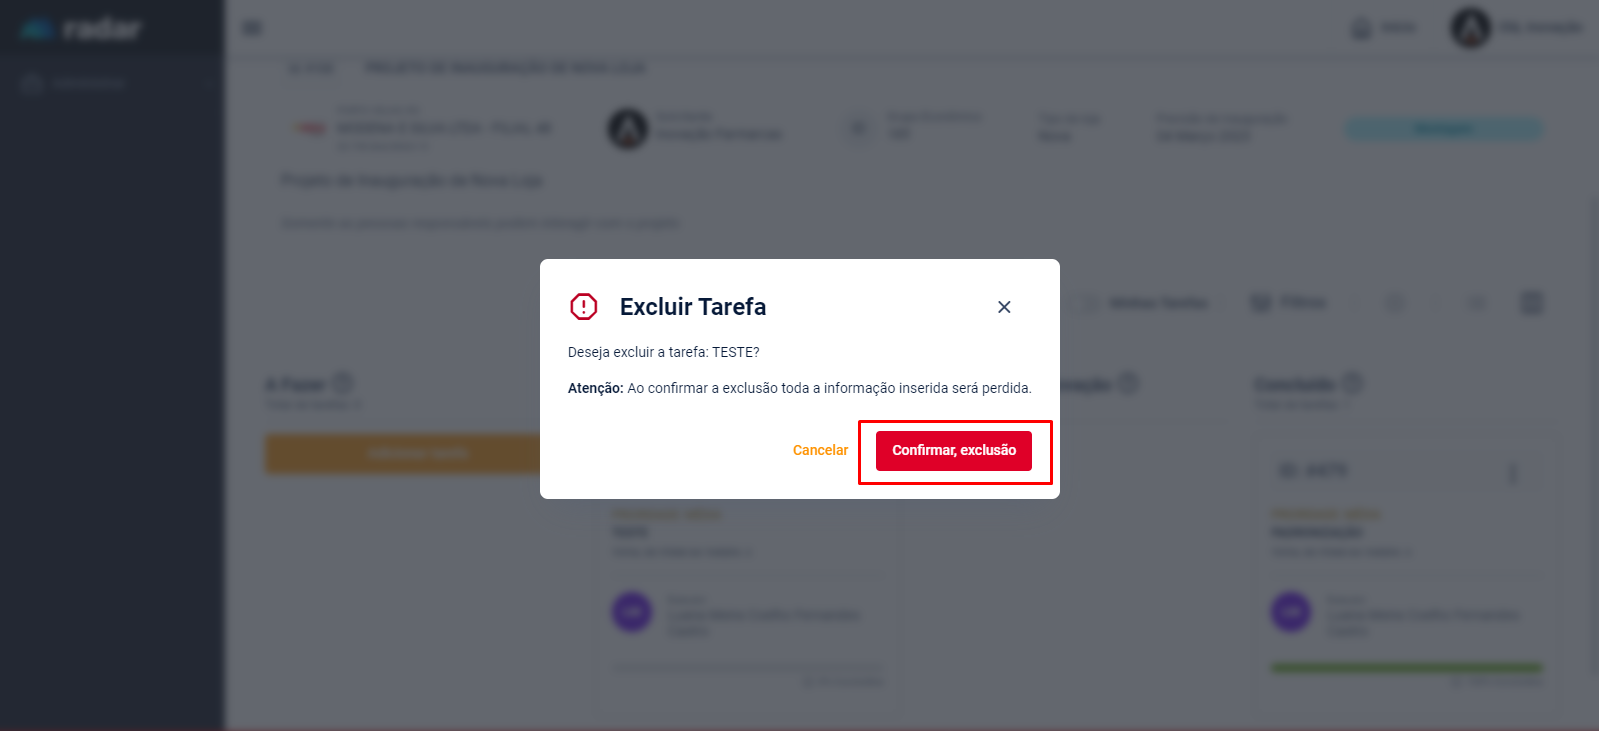Open the Filtros filter button
Image resolution: width=1599 pixels, height=731 pixels.
[1289, 302]
